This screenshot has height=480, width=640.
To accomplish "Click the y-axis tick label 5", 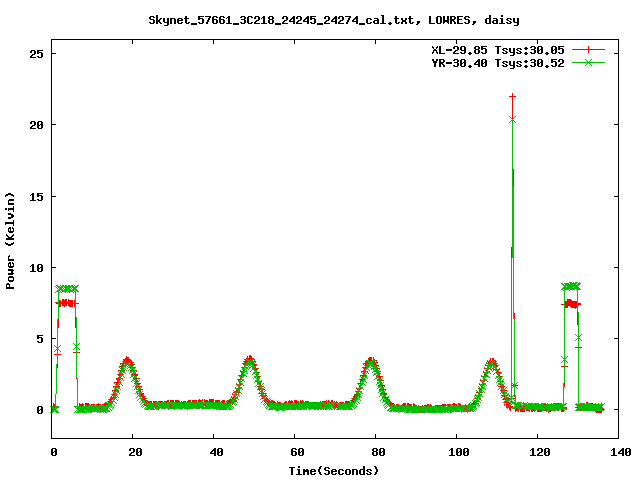I will (40, 339).
